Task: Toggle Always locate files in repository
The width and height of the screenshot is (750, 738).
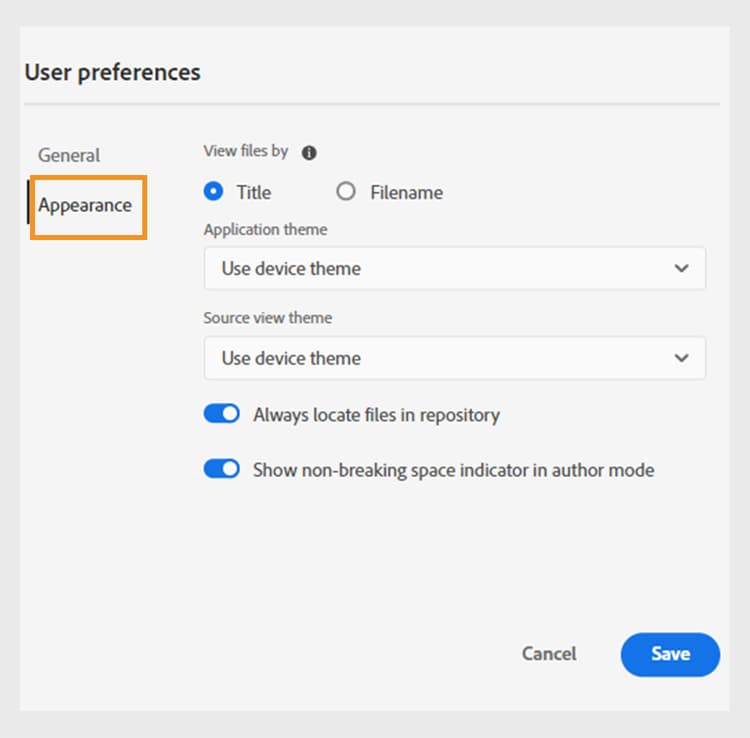Action: [221, 414]
